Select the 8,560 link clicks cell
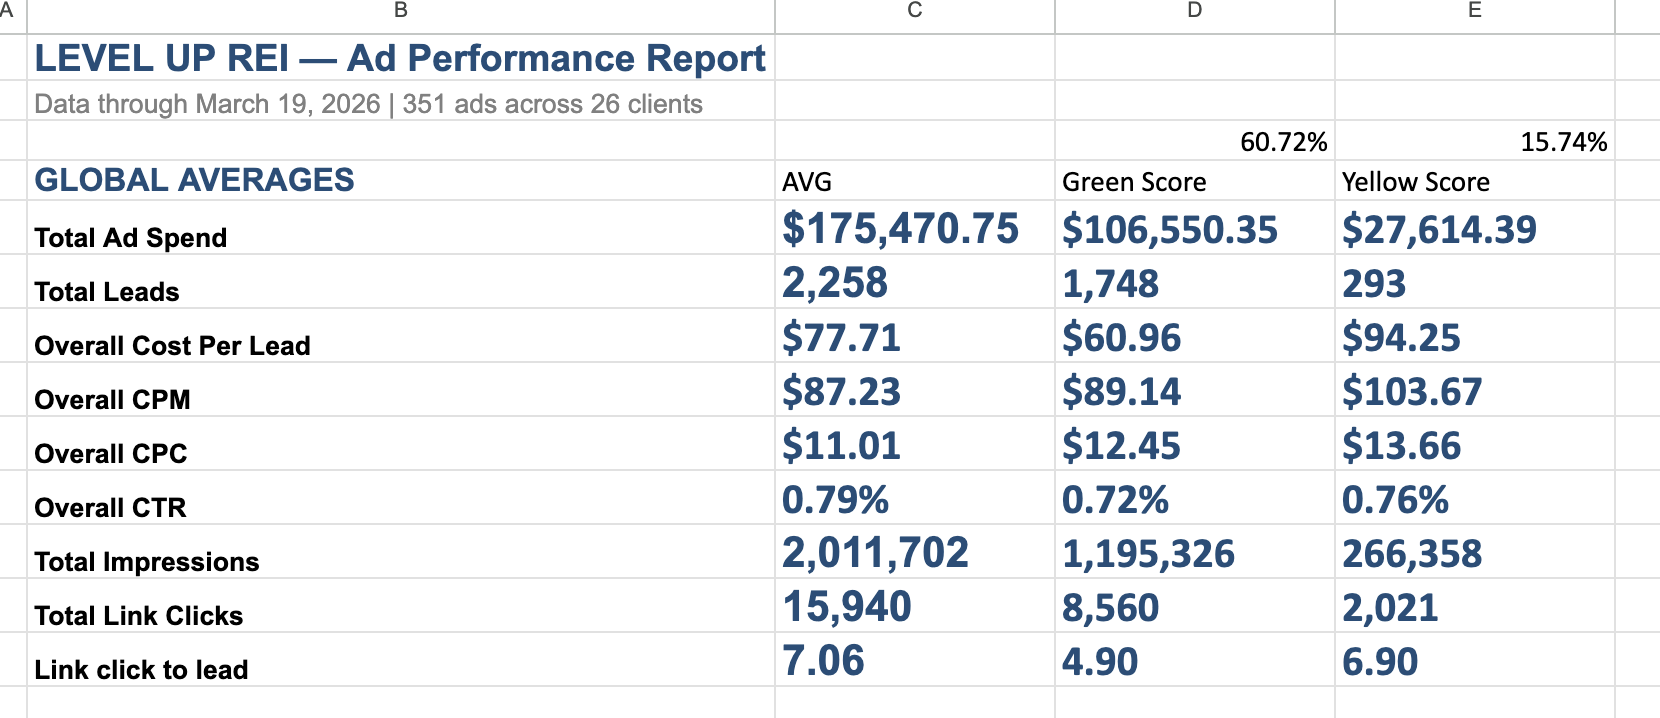Viewport: 1660px width, 718px height. pyautogui.click(x=1195, y=606)
